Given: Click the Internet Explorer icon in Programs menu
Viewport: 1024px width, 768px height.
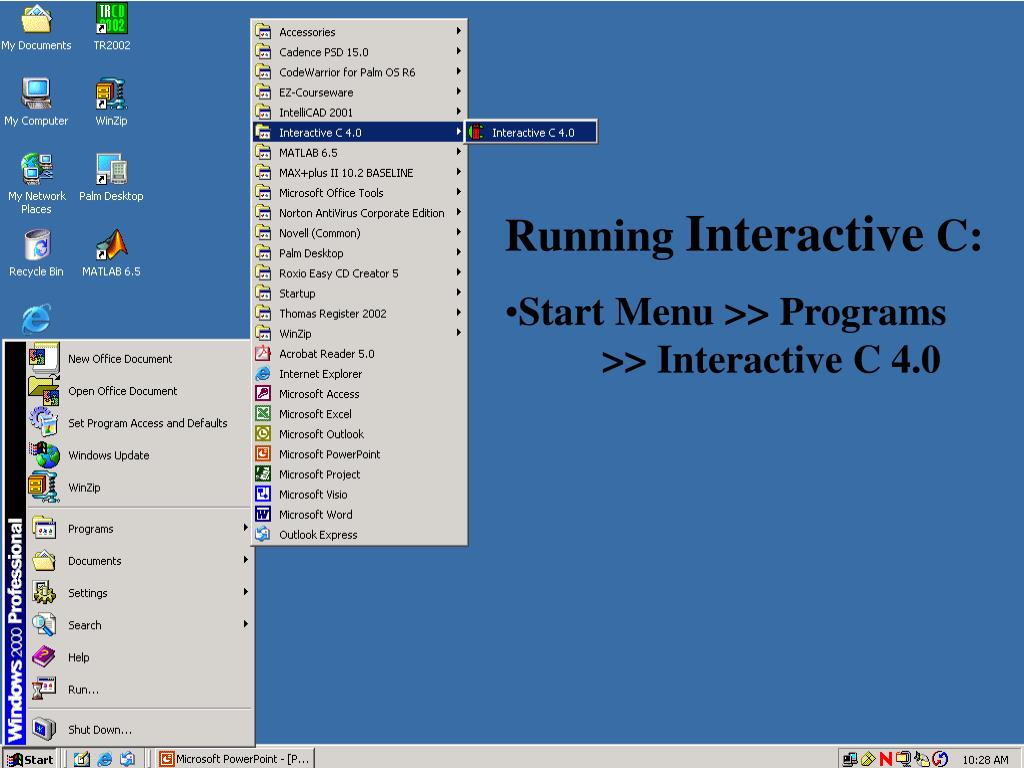Looking at the screenshot, I should [x=263, y=374].
